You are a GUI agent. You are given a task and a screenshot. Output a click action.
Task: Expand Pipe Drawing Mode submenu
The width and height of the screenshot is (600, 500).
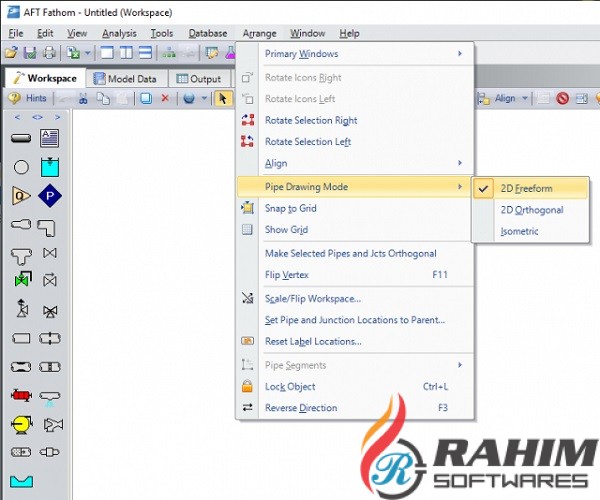point(355,187)
